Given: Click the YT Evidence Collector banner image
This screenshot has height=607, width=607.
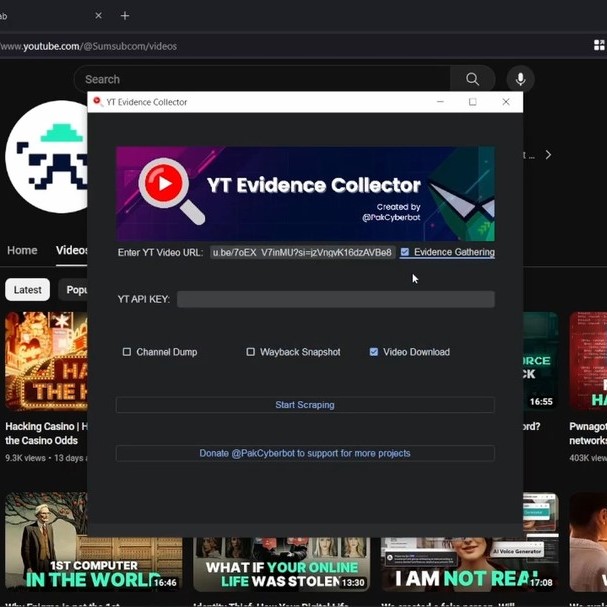Looking at the screenshot, I should click(x=305, y=194).
